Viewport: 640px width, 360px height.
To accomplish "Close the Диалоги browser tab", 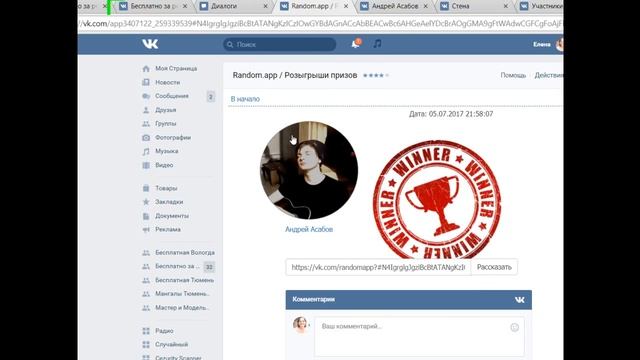I will point(266,6).
